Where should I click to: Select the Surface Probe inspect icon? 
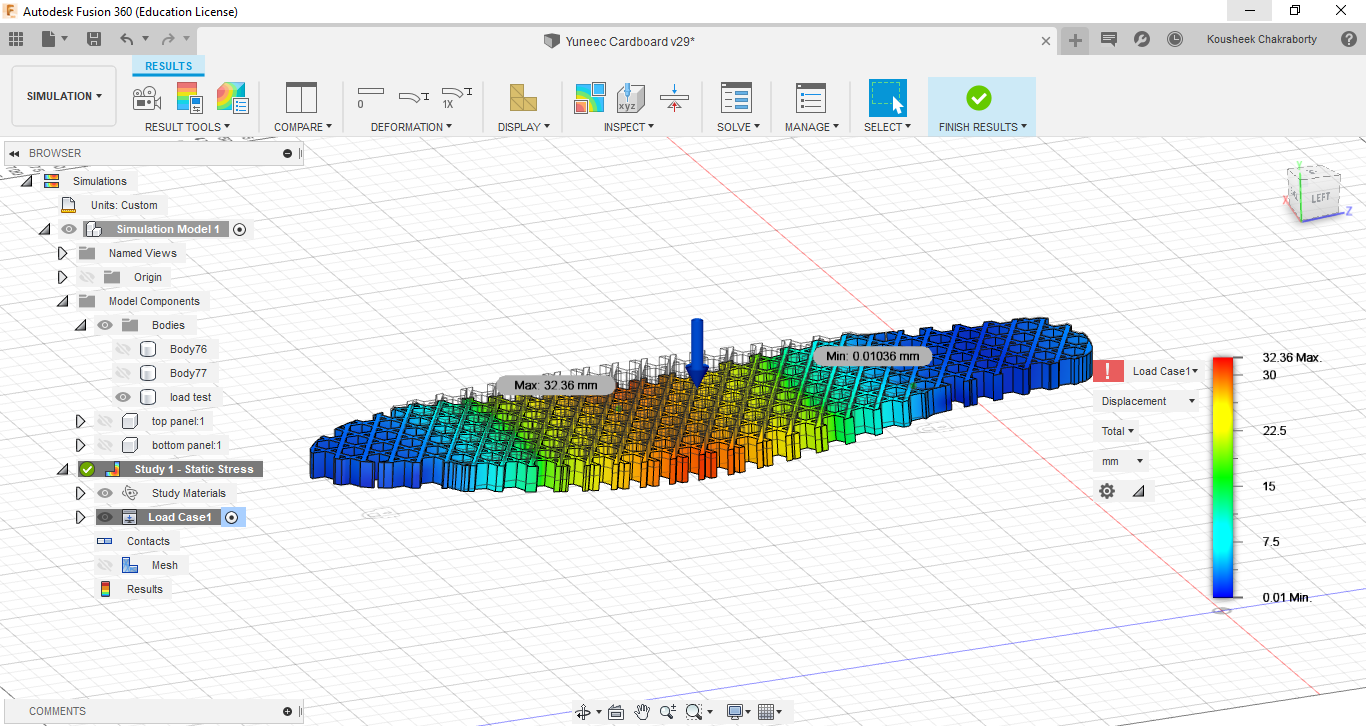(629, 98)
